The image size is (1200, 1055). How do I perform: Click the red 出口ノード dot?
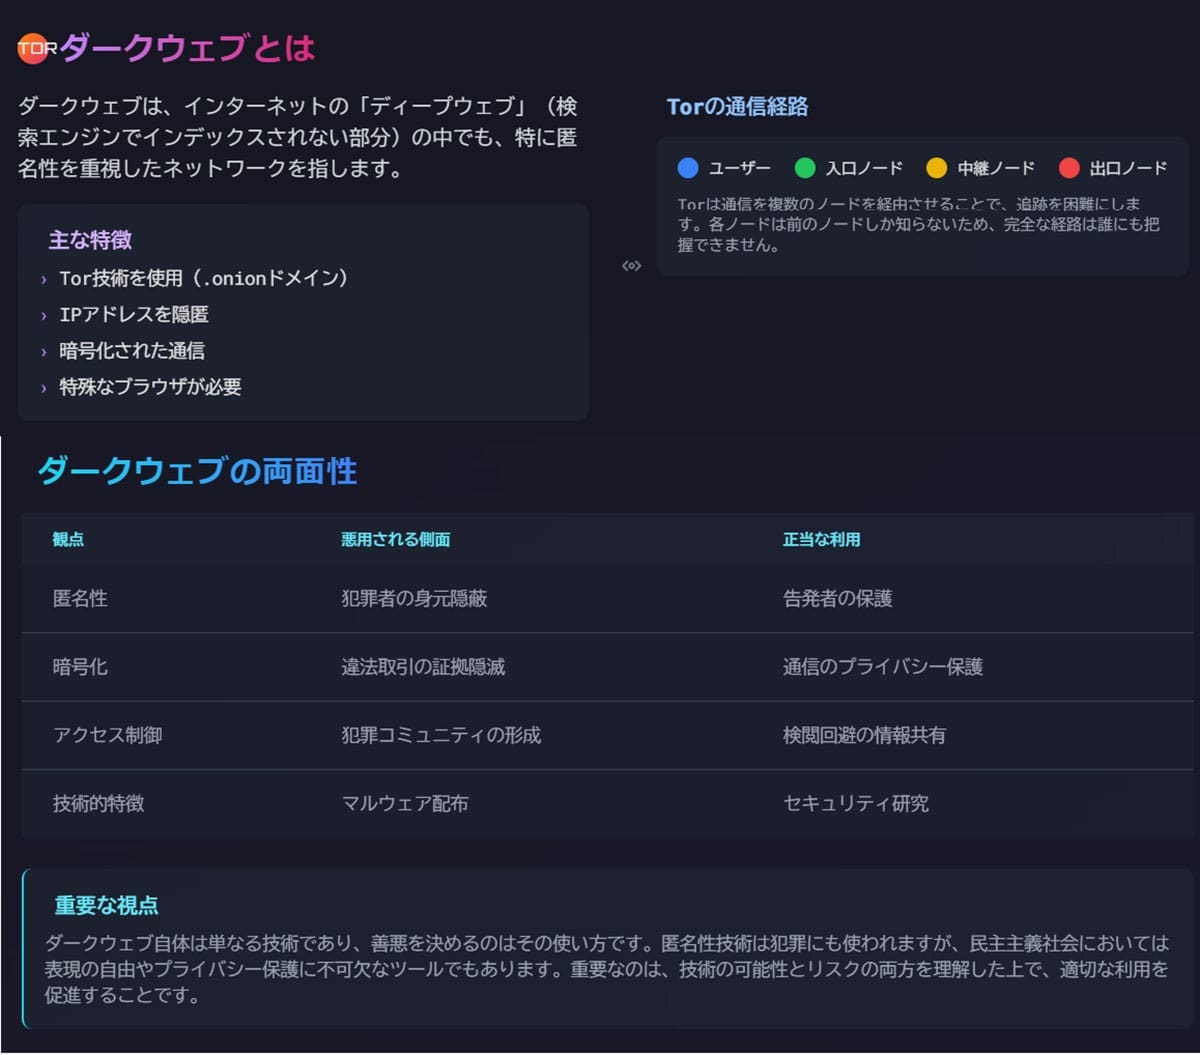(x=1069, y=168)
